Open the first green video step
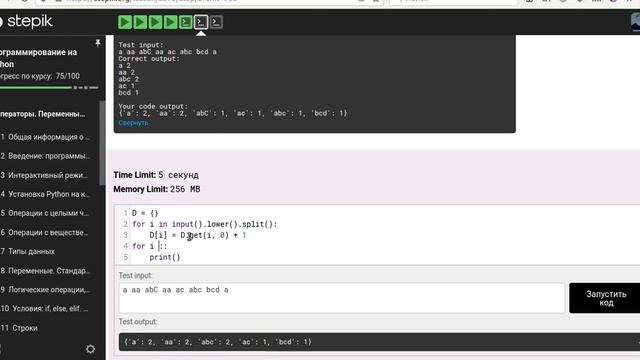The image size is (640, 360). point(125,22)
